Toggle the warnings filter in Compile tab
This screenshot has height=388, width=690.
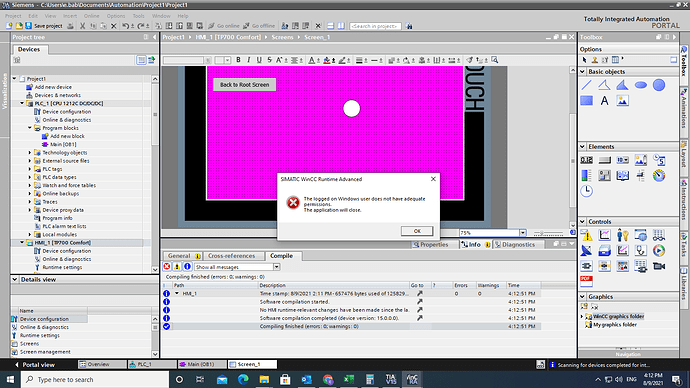177,267
